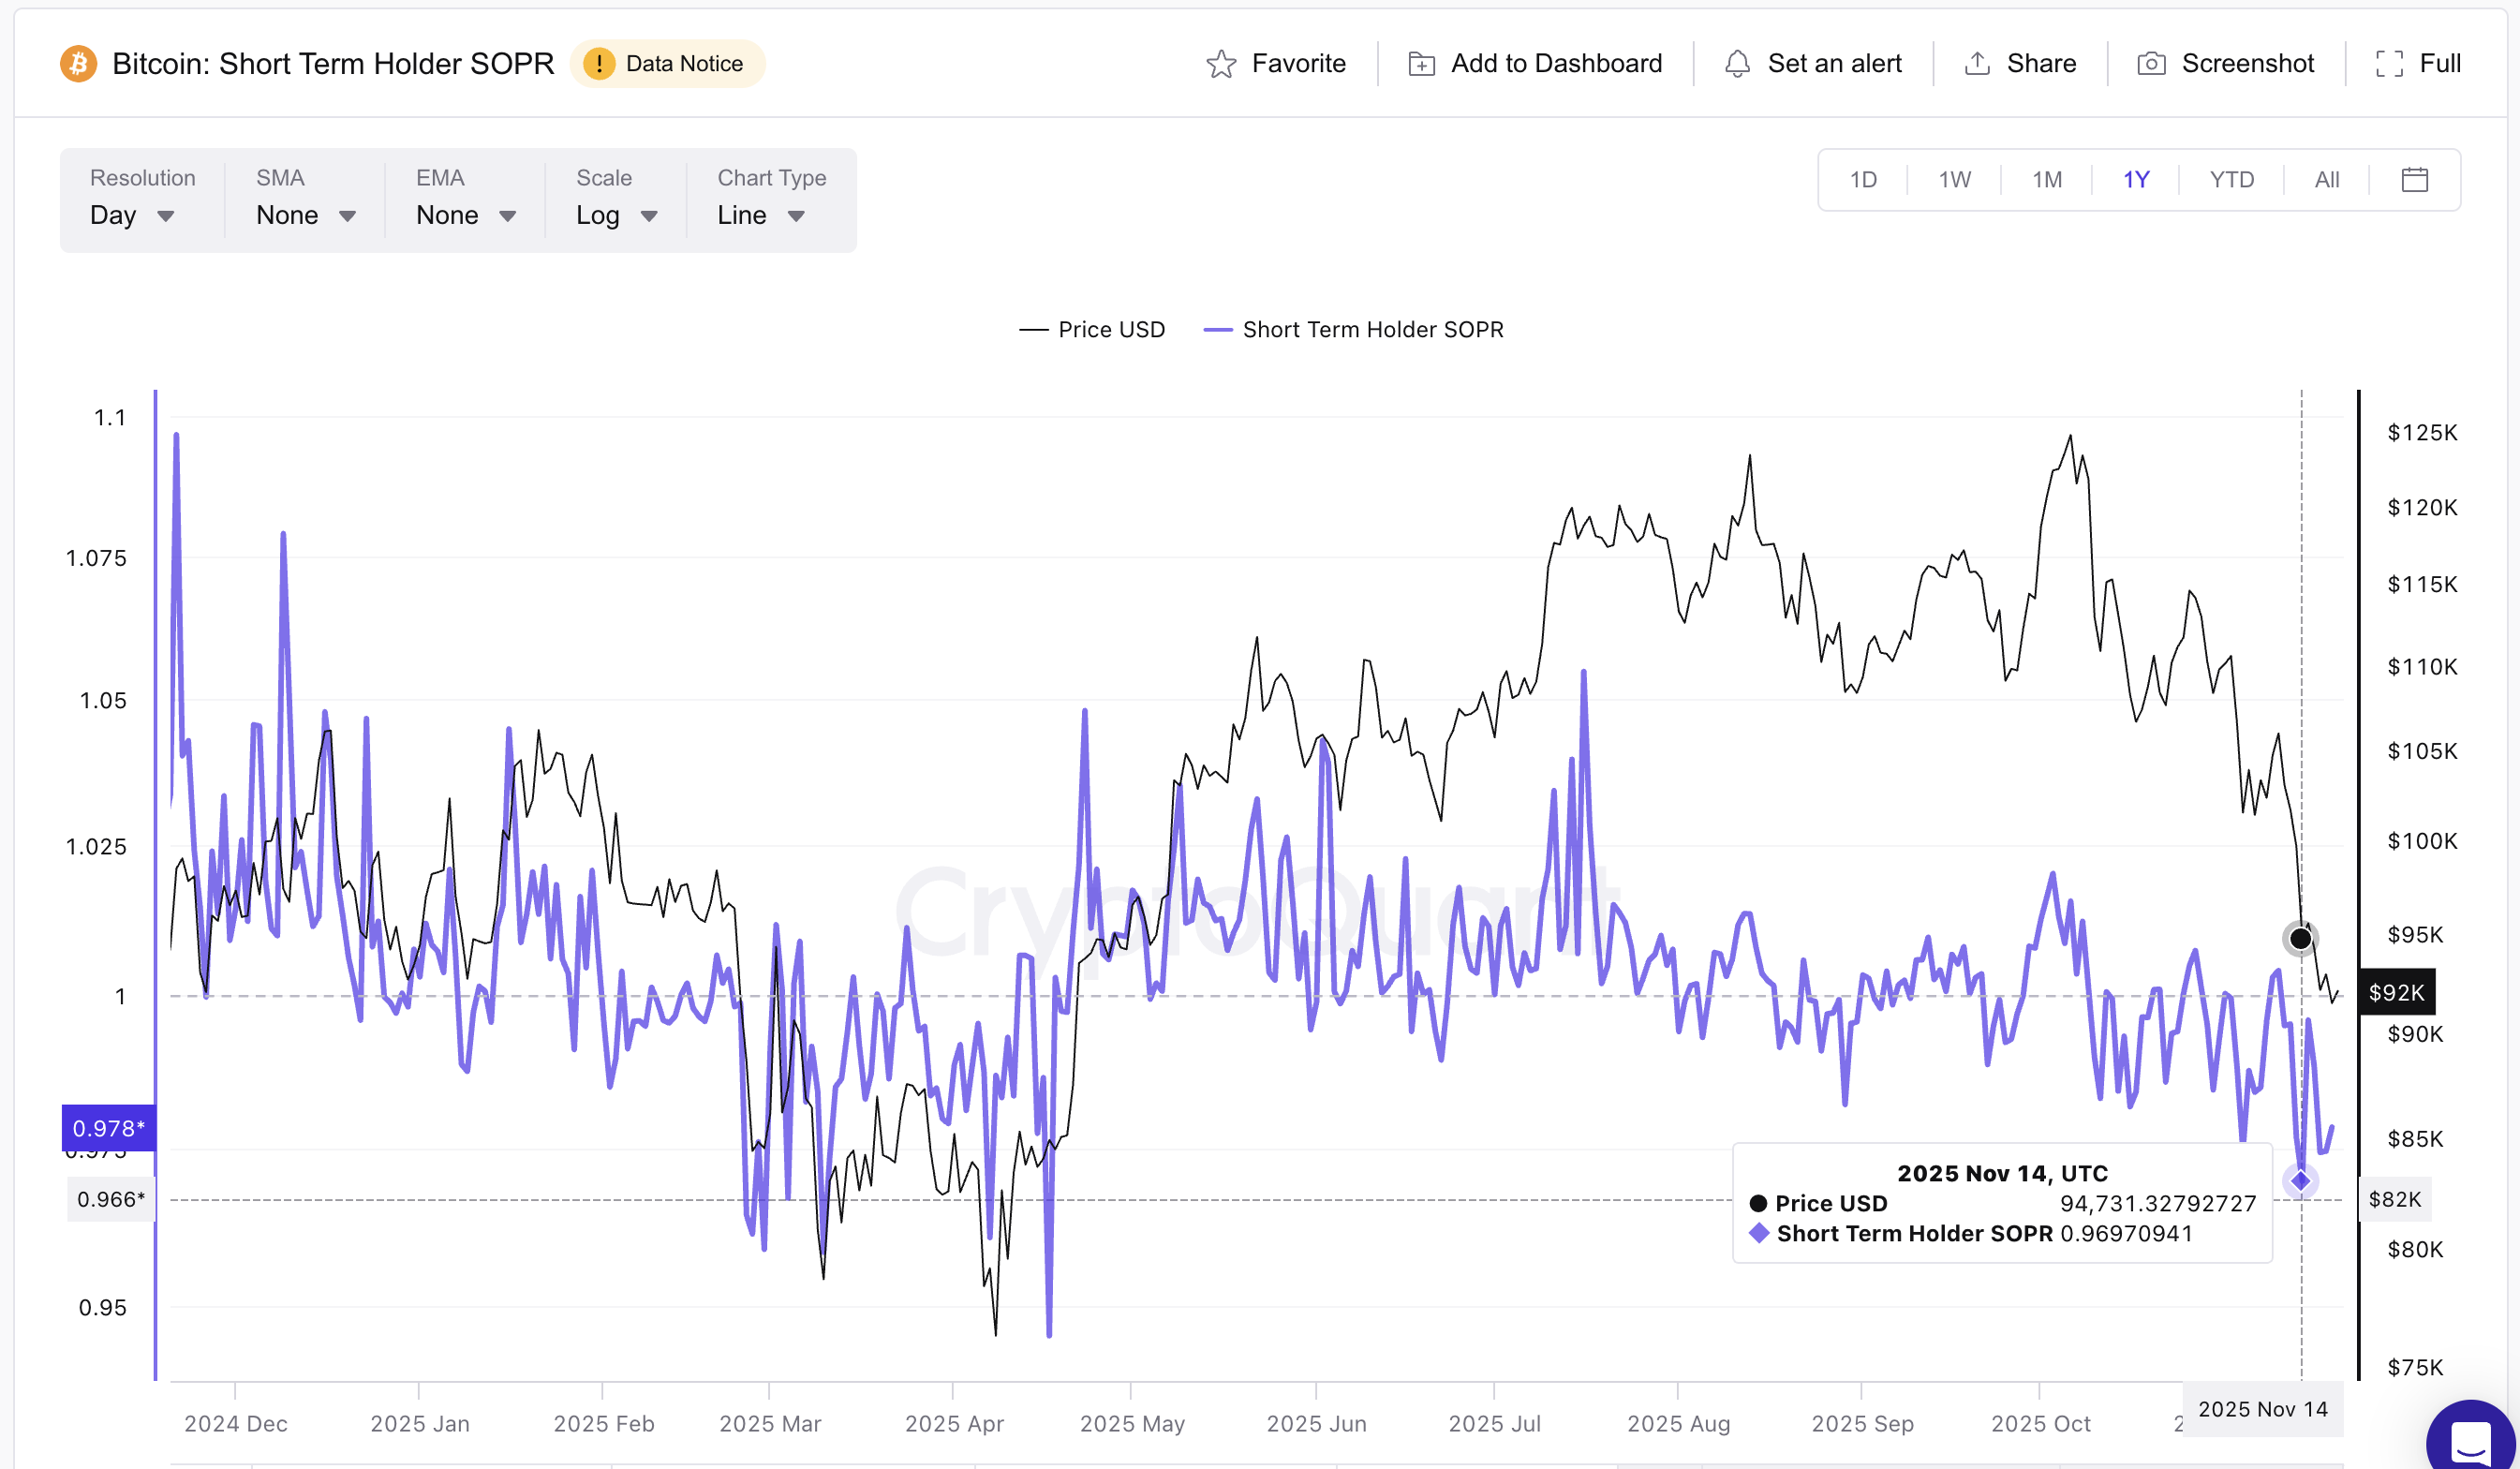Click the 2025 Nov 14 date marker
The height and width of the screenshot is (1469, 2520).
coord(2262,1409)
